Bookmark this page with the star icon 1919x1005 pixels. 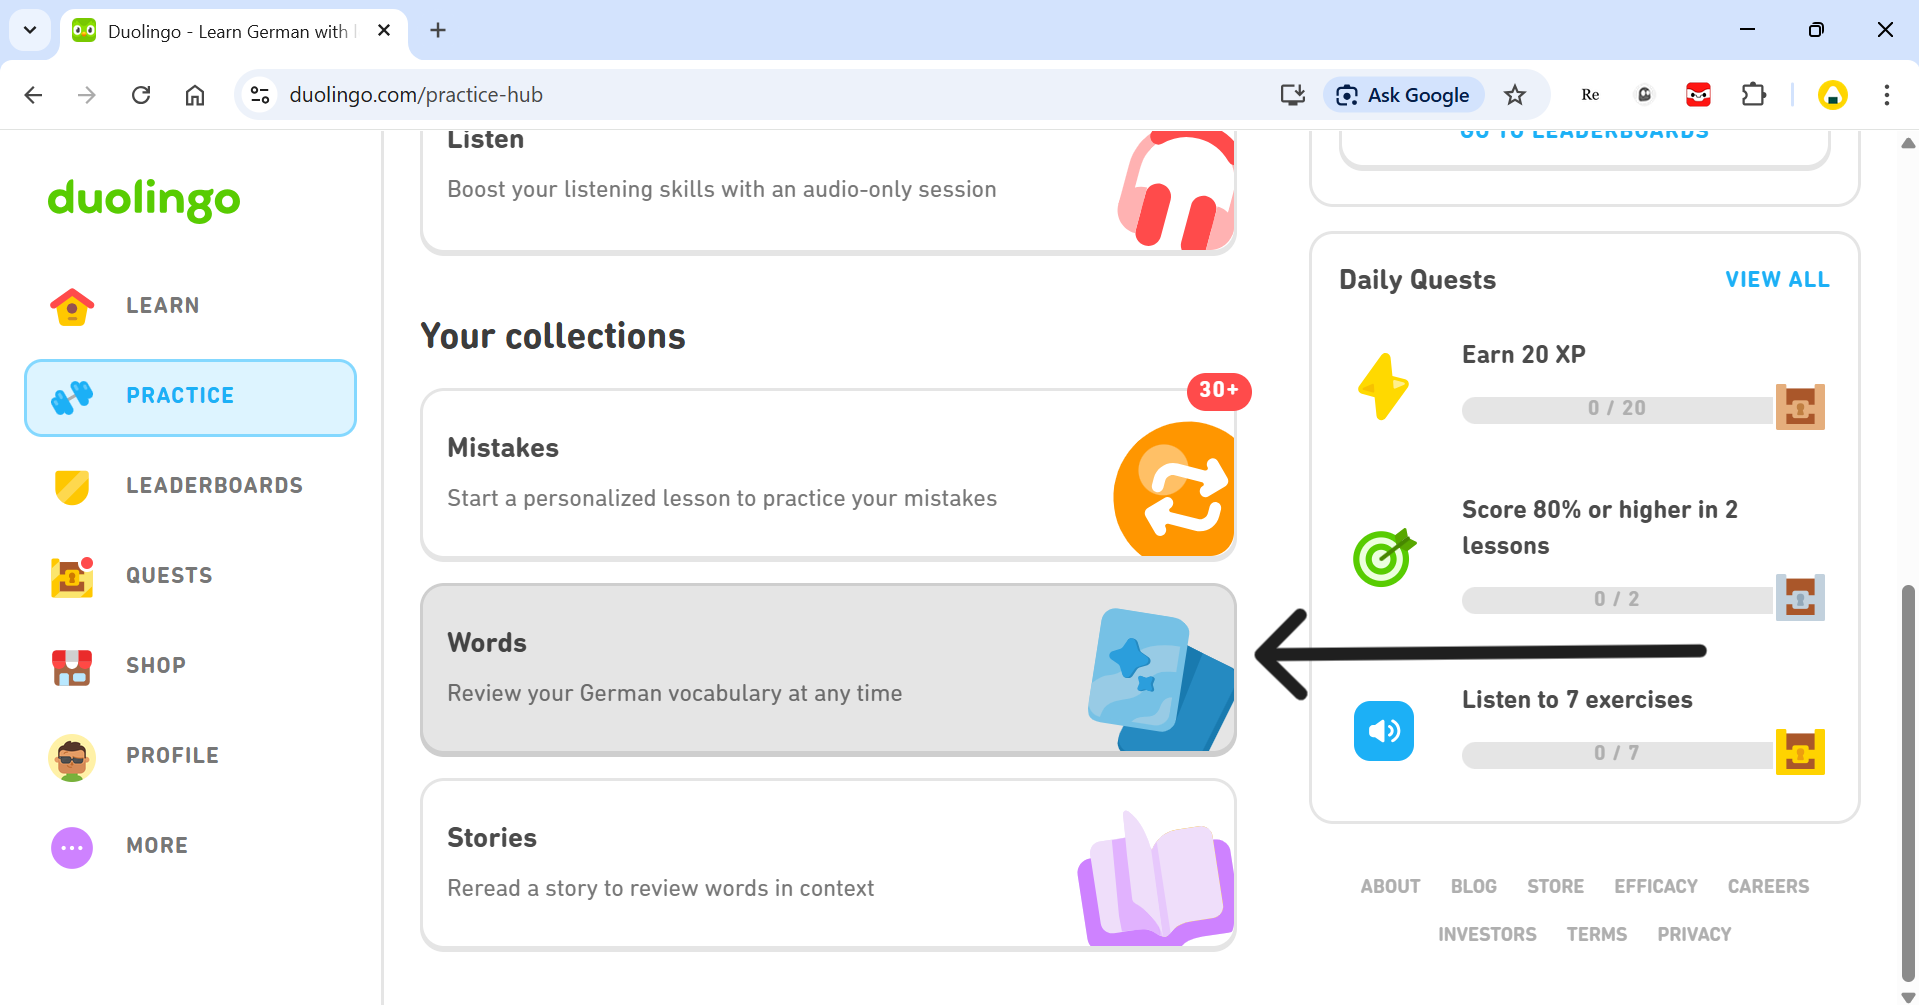pos(1515,95)
